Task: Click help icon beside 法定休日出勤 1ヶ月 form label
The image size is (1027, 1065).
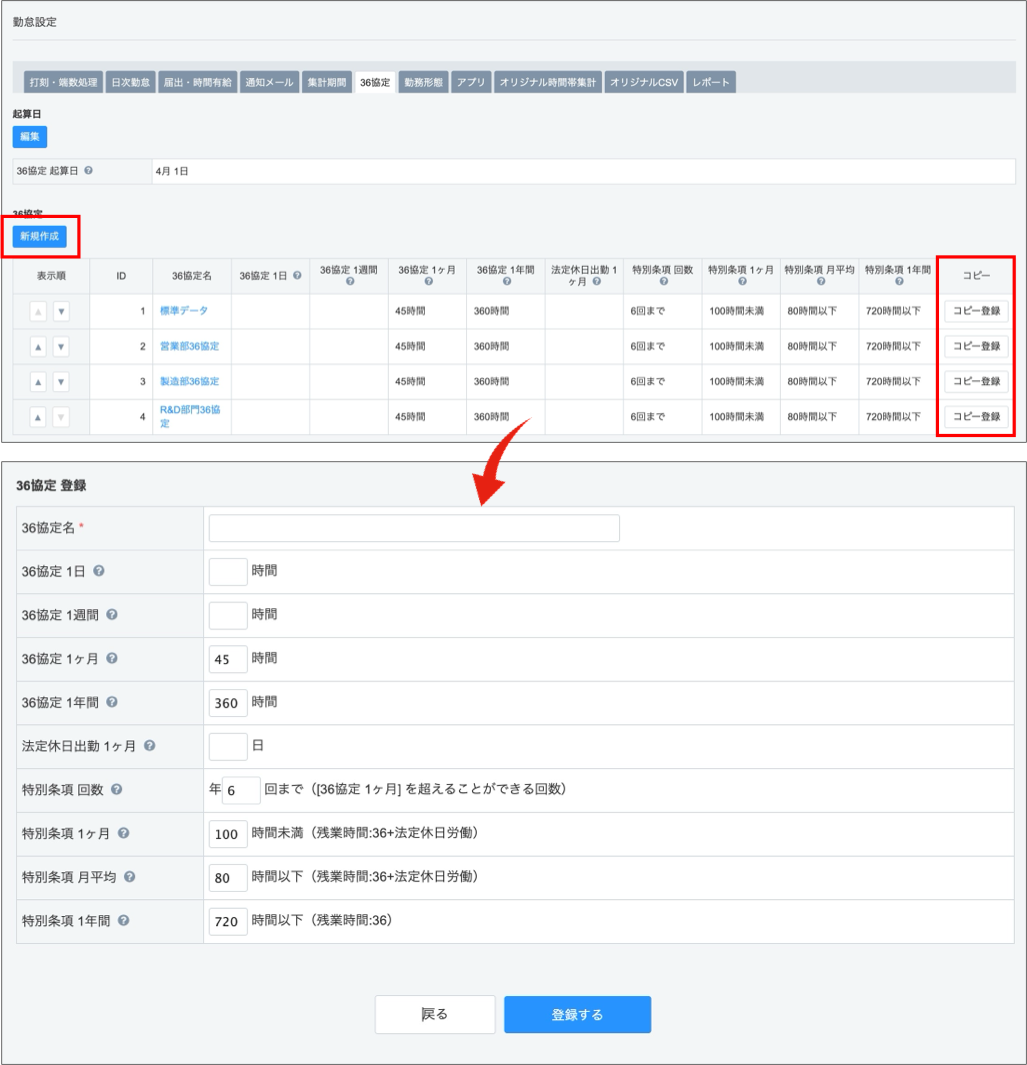Action: point(149,746)
